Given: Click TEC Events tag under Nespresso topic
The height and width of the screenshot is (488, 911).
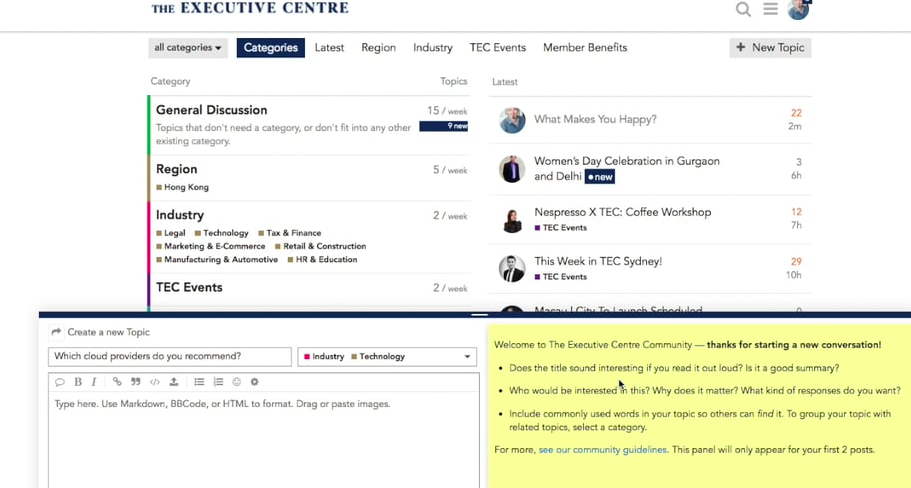Looking at the screenshot, I should [x=561, y=228].
